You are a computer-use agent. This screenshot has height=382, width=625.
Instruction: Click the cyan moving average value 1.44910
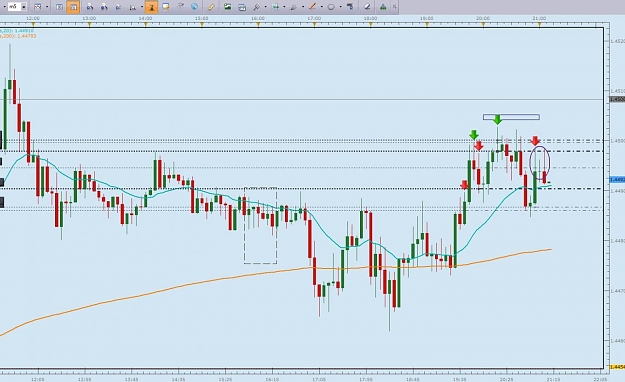click(x=25, y=31)
